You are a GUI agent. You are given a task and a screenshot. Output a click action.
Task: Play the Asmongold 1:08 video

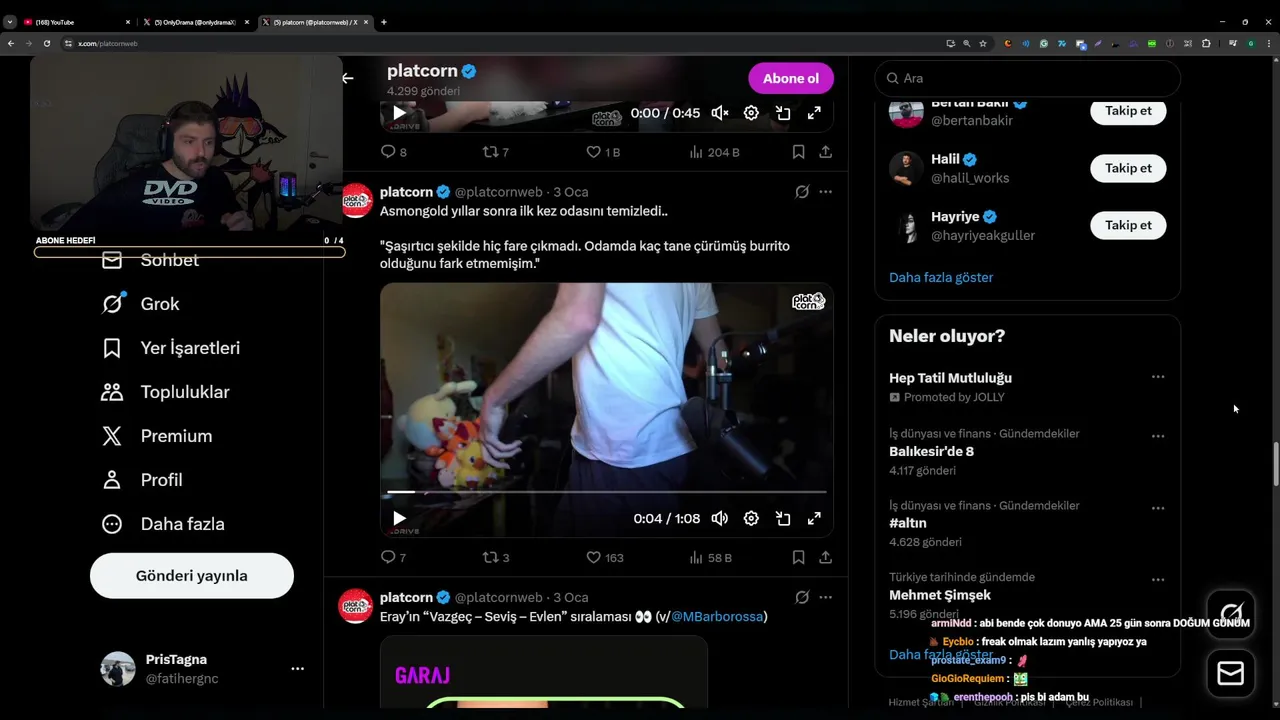pos(399,518)
